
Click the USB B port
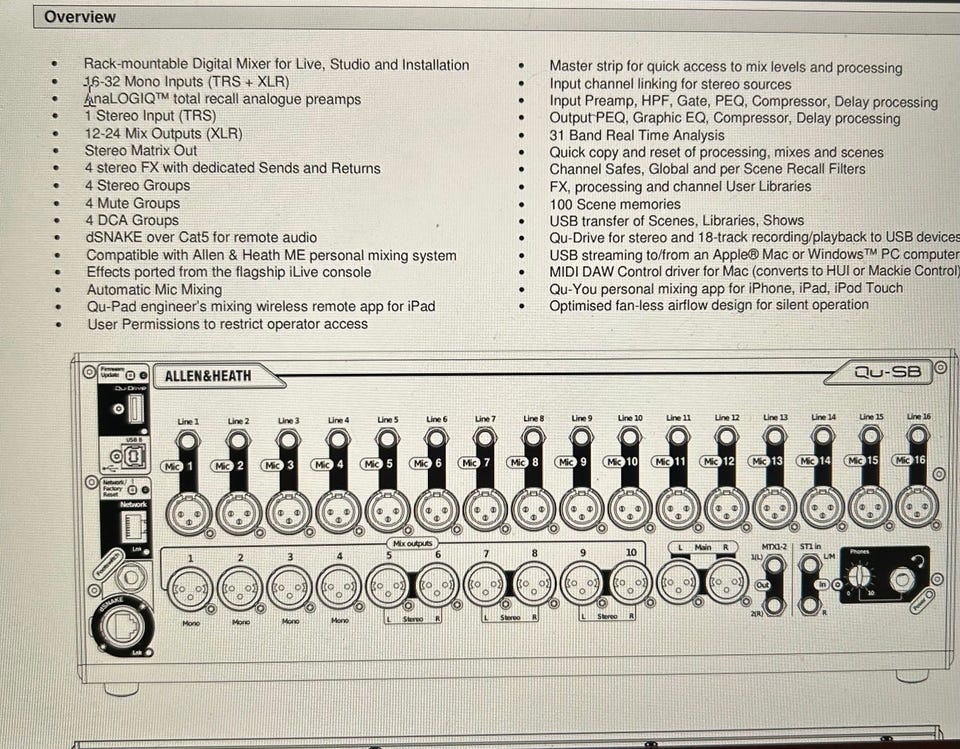(x=133, y=456)
